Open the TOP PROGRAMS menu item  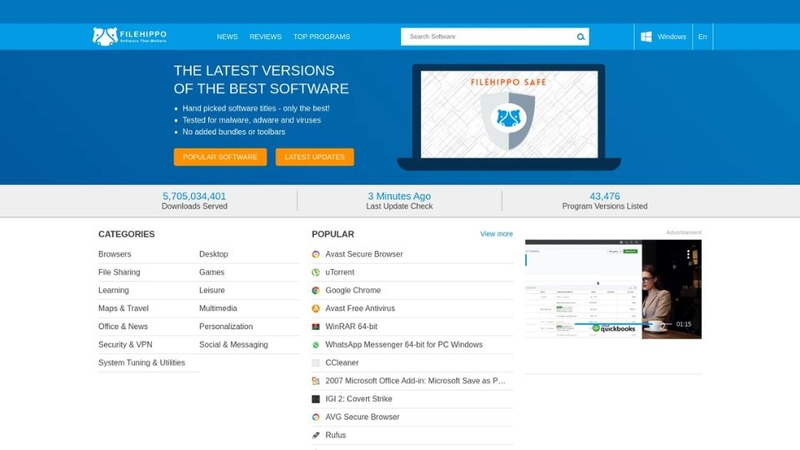(321, 37)
